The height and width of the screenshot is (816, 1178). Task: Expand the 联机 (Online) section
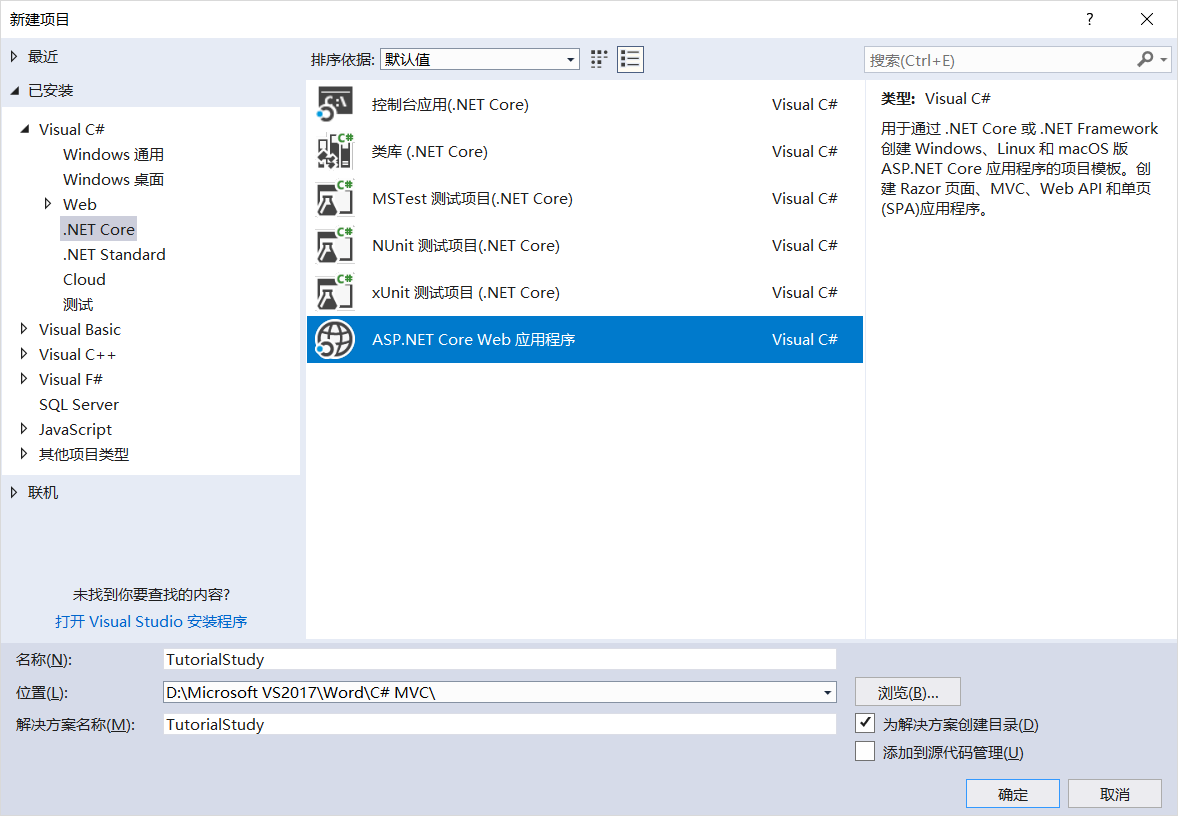pos(14,492)
